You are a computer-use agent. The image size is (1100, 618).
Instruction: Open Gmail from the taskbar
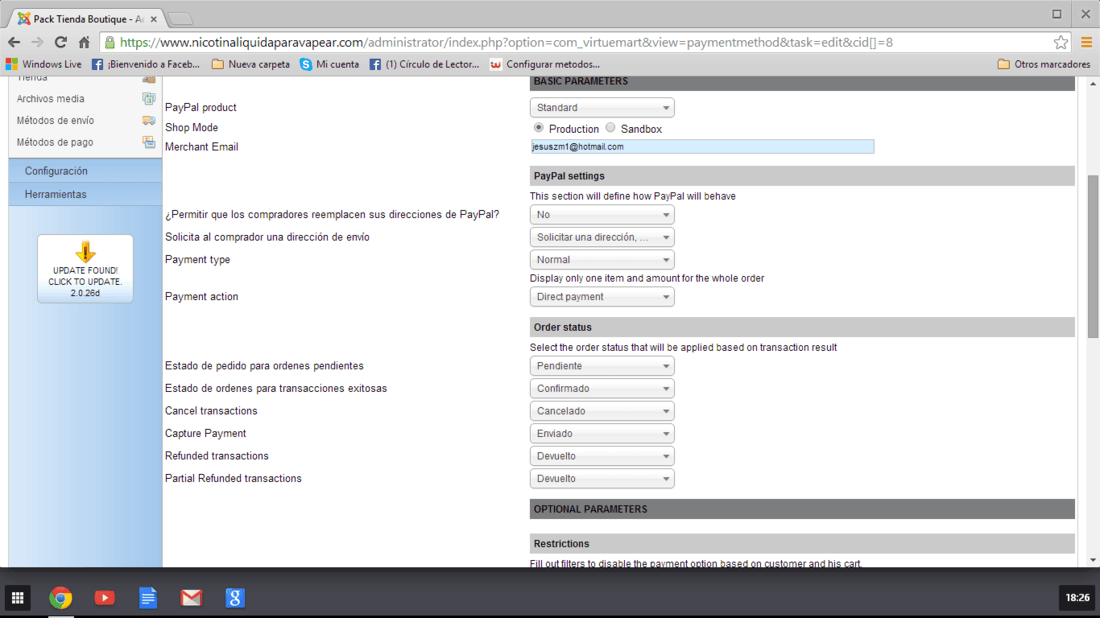(192, 598)
